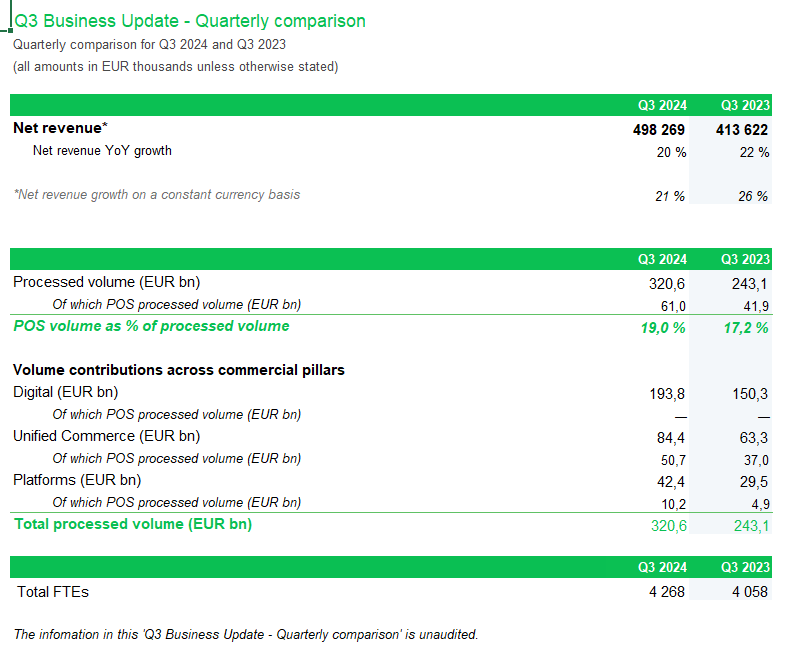
Task: Click 'Volume contributions across commercial pillars' heading
Action: 179,370
